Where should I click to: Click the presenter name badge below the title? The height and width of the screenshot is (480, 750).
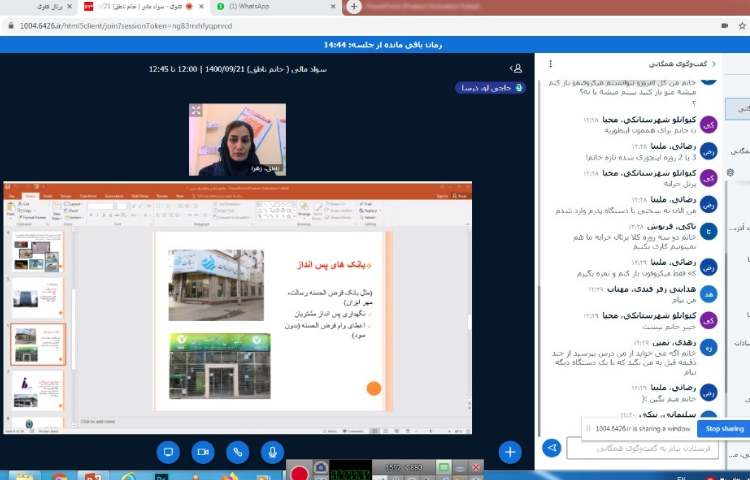coord(490,88)
